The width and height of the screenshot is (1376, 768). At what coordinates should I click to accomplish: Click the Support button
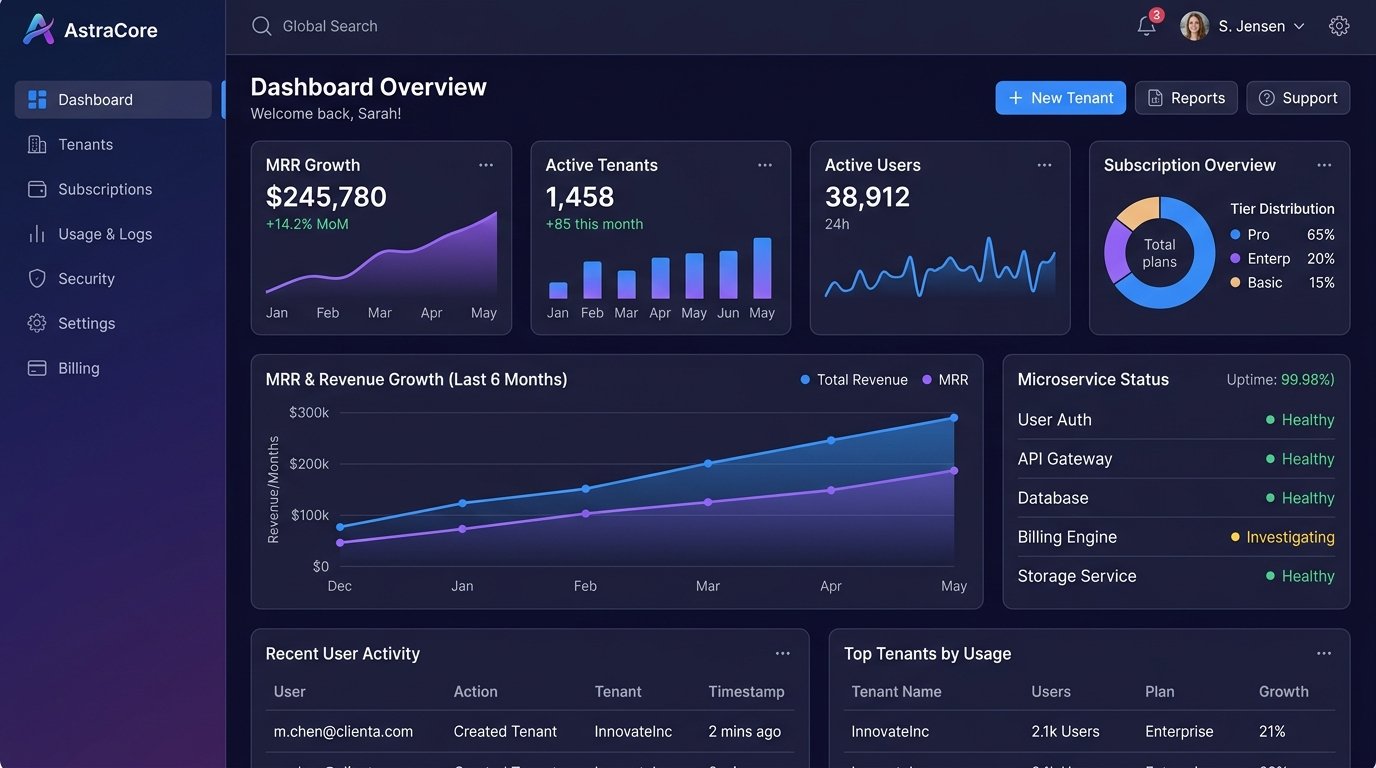coord(1298,98)
